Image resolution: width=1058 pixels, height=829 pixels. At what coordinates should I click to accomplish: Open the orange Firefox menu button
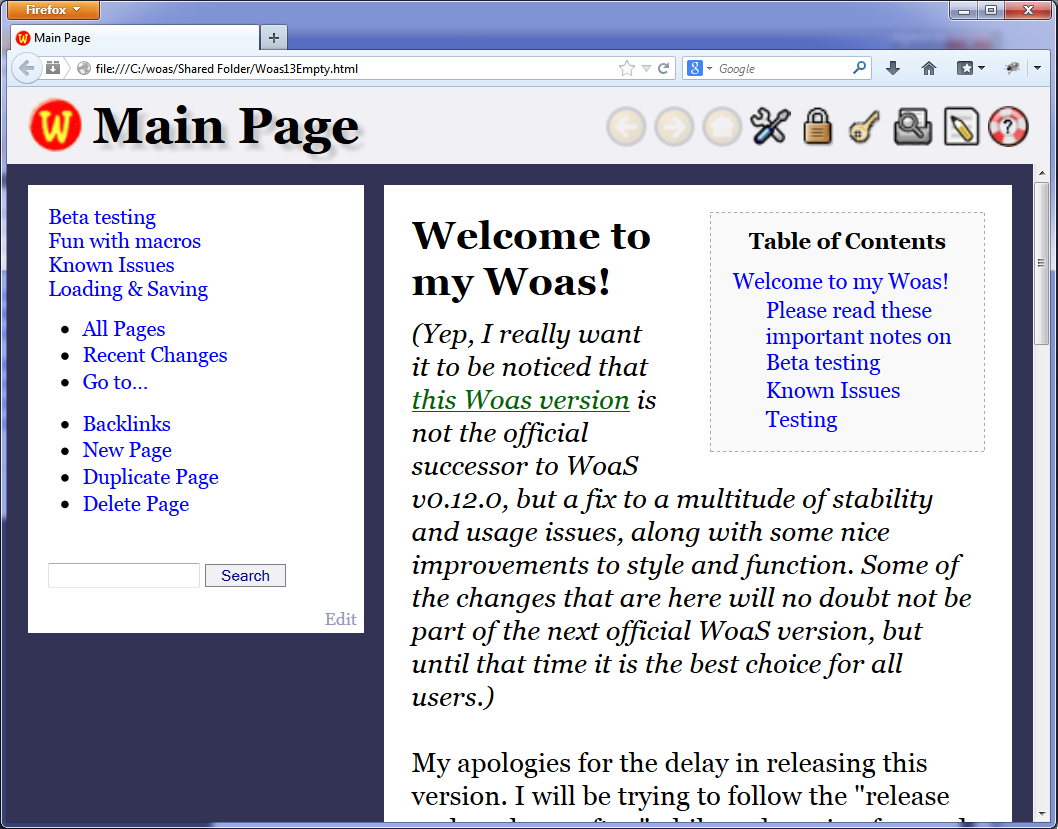pyautogui.click(x=52, y=10)
